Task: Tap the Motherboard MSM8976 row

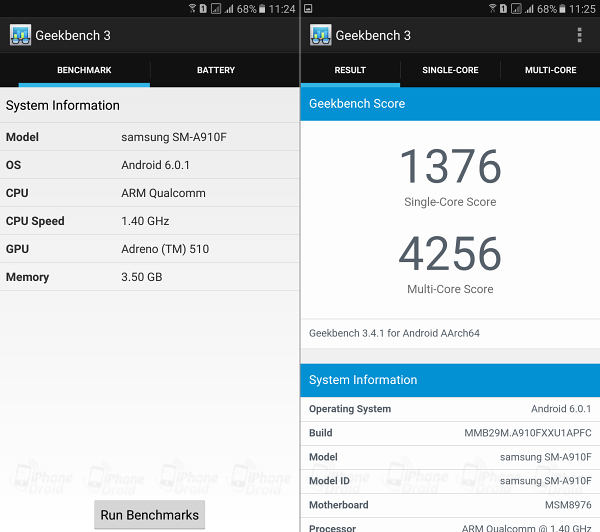Action: pyautogui.click(x=450, y=505)
